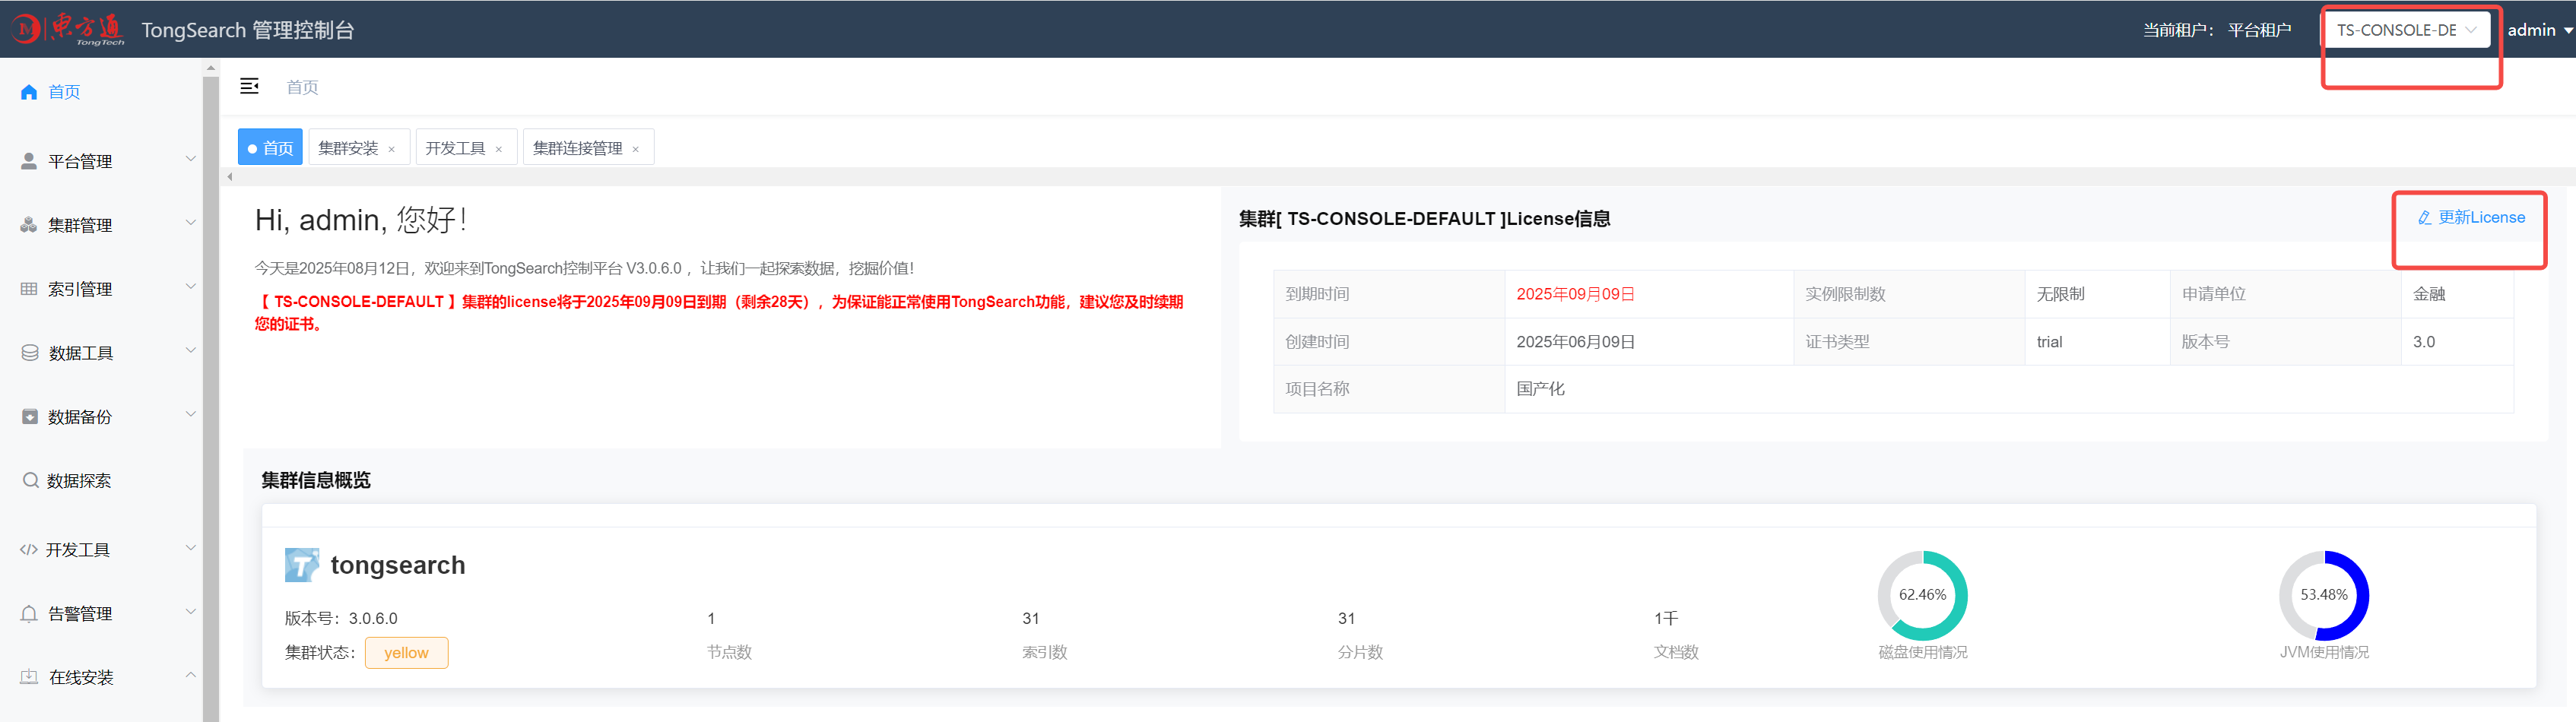The image size is (2576, 722).
Task: Click the 平台管理 user icon
Action: 29,161
